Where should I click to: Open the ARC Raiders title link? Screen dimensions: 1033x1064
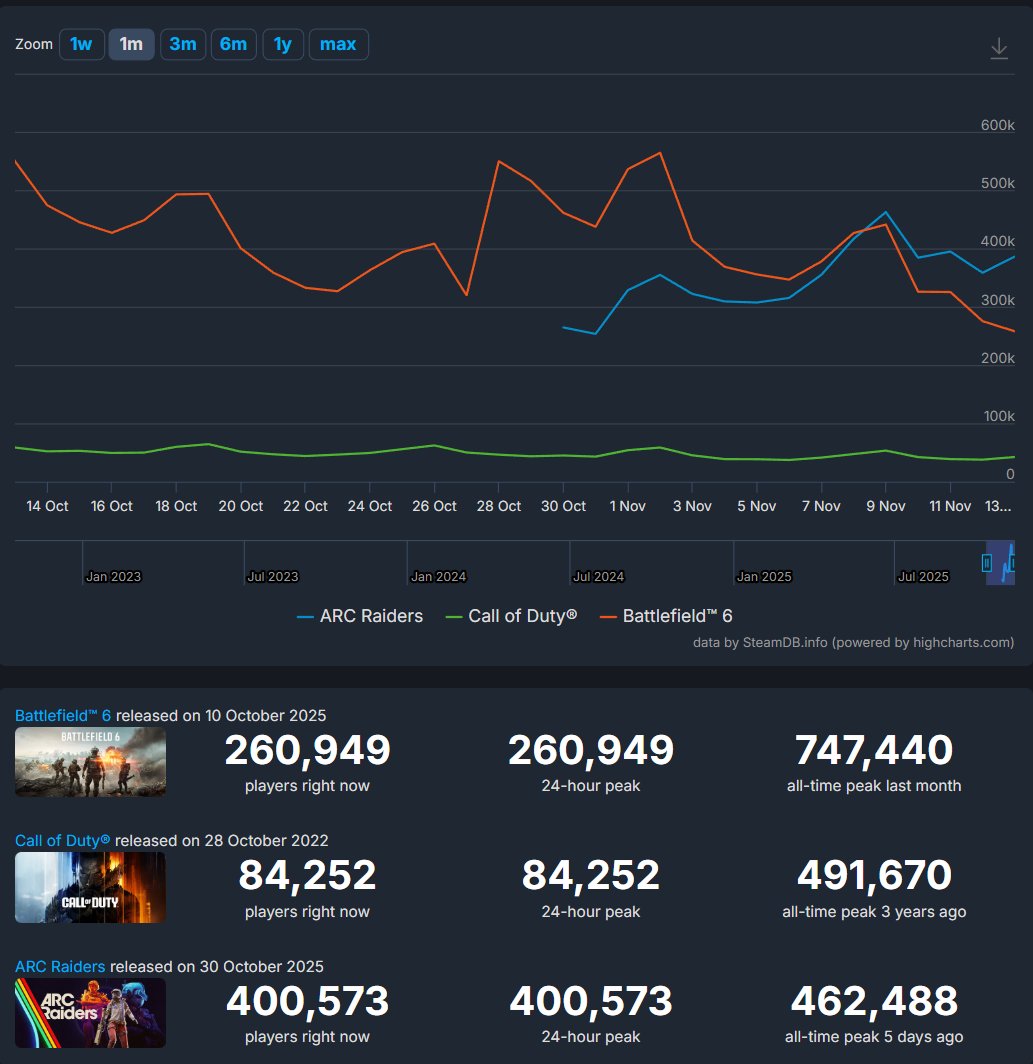[60, 966]
